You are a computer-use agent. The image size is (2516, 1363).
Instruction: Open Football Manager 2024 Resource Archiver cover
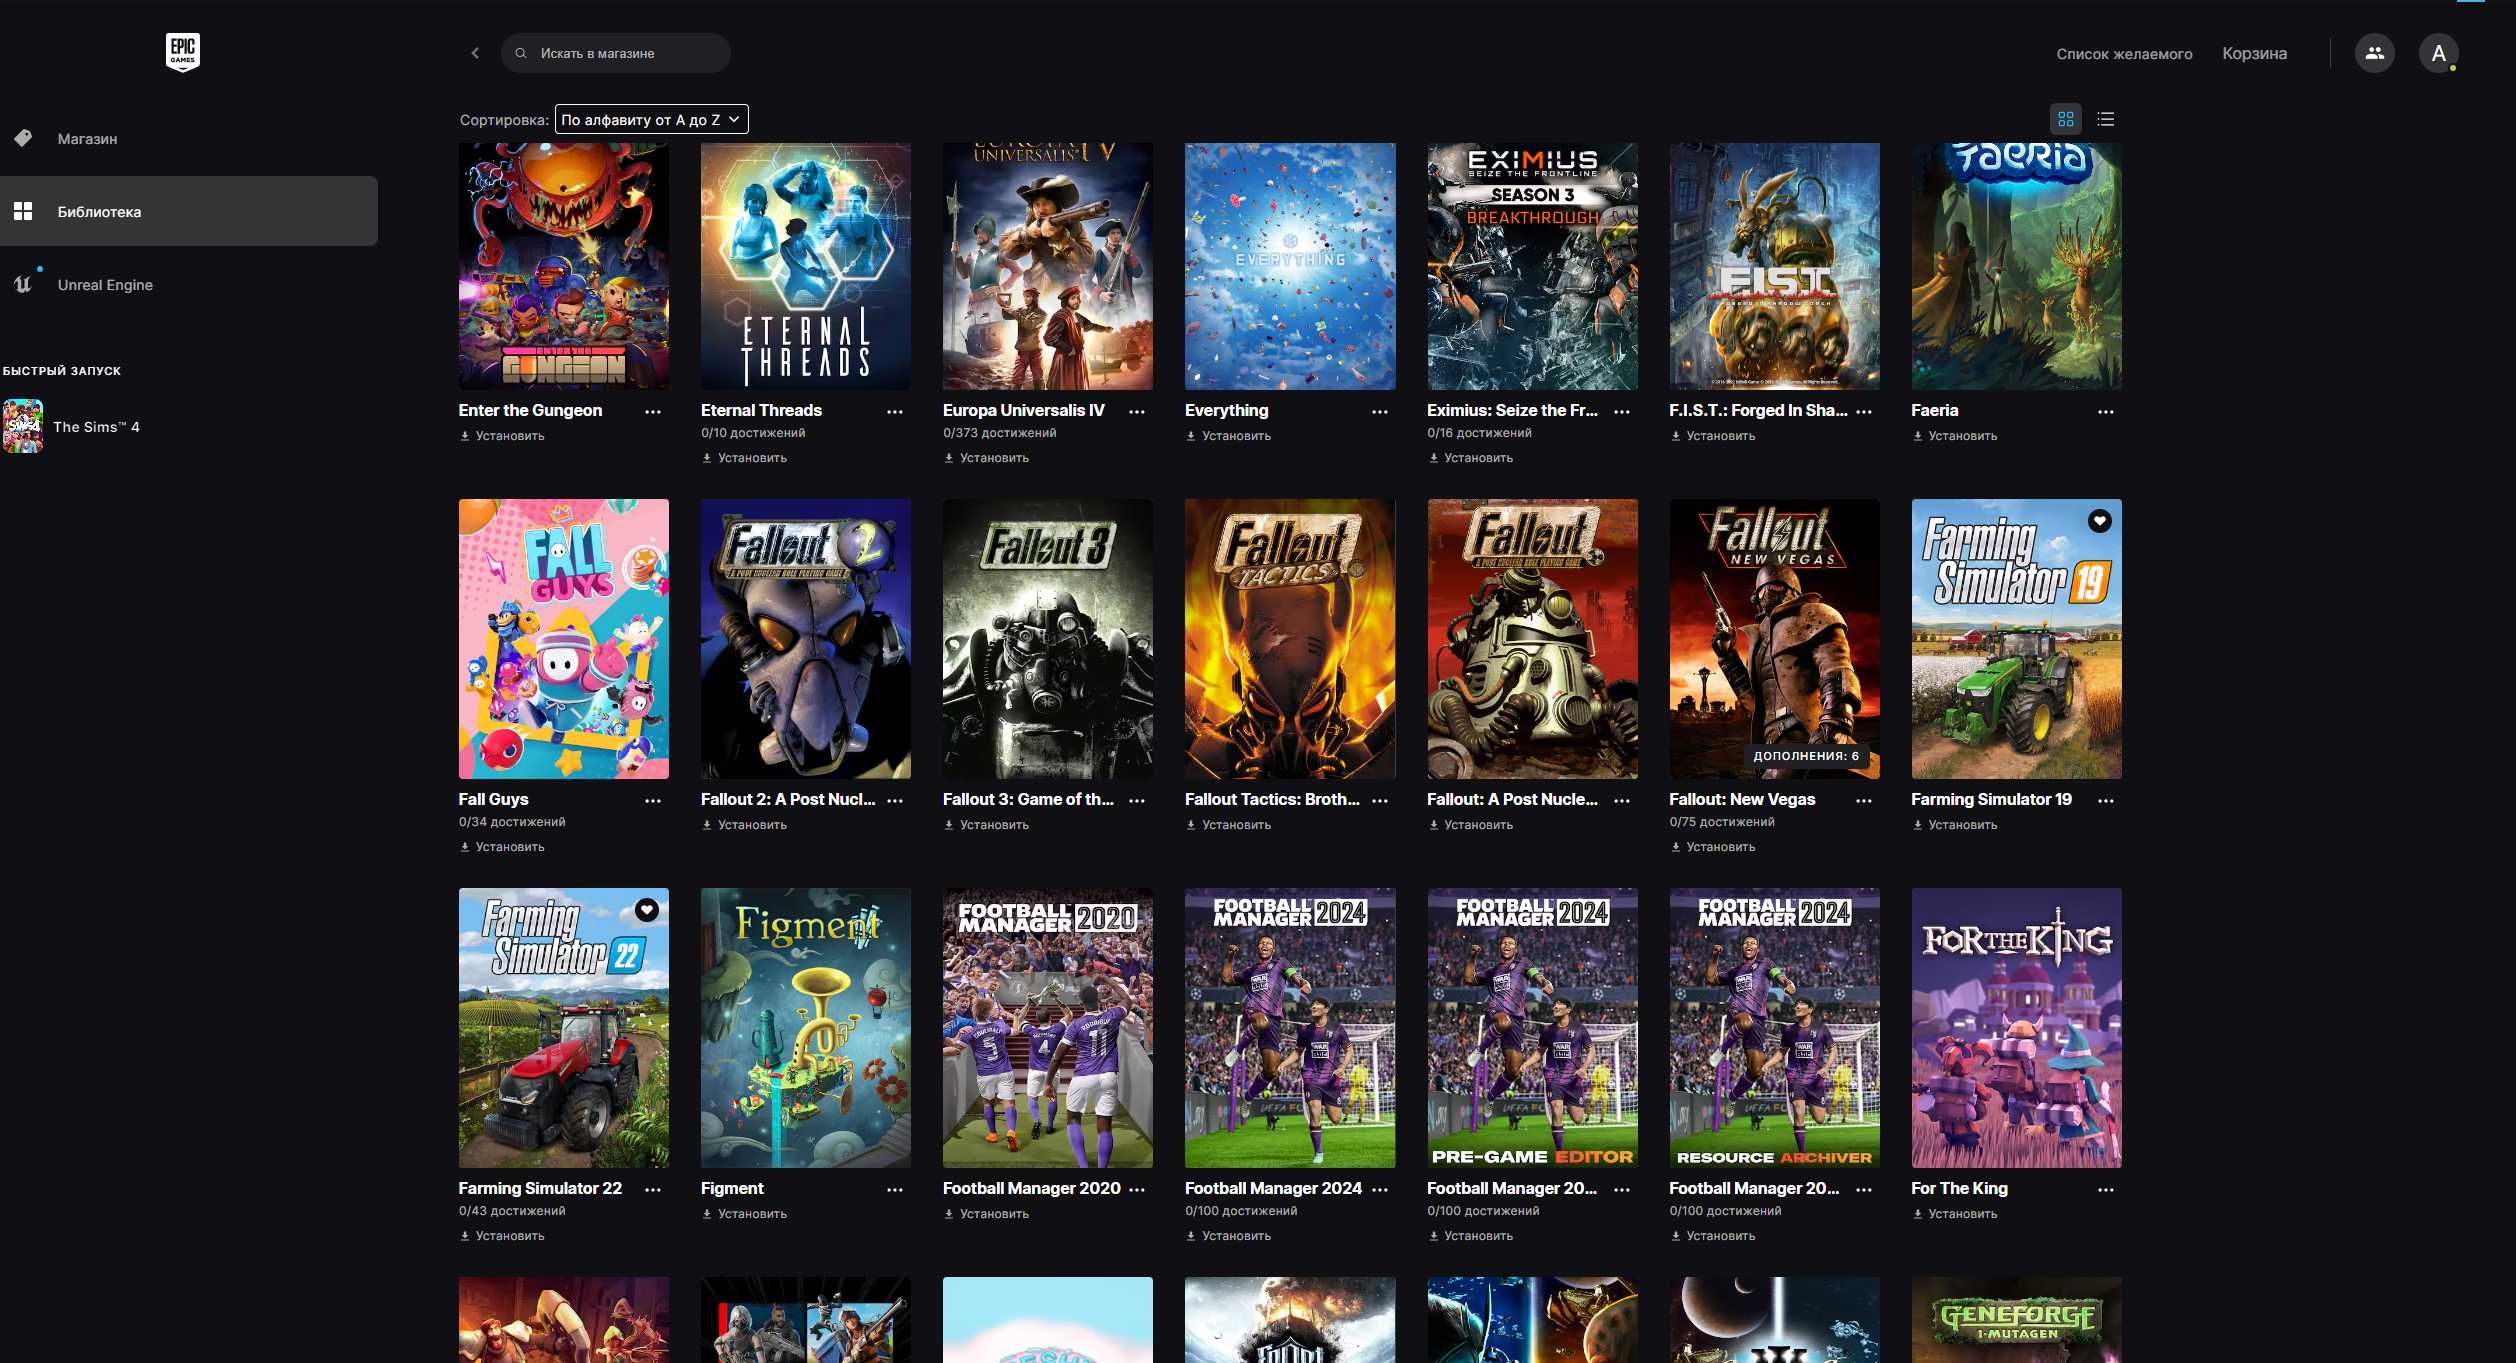1774,1028
